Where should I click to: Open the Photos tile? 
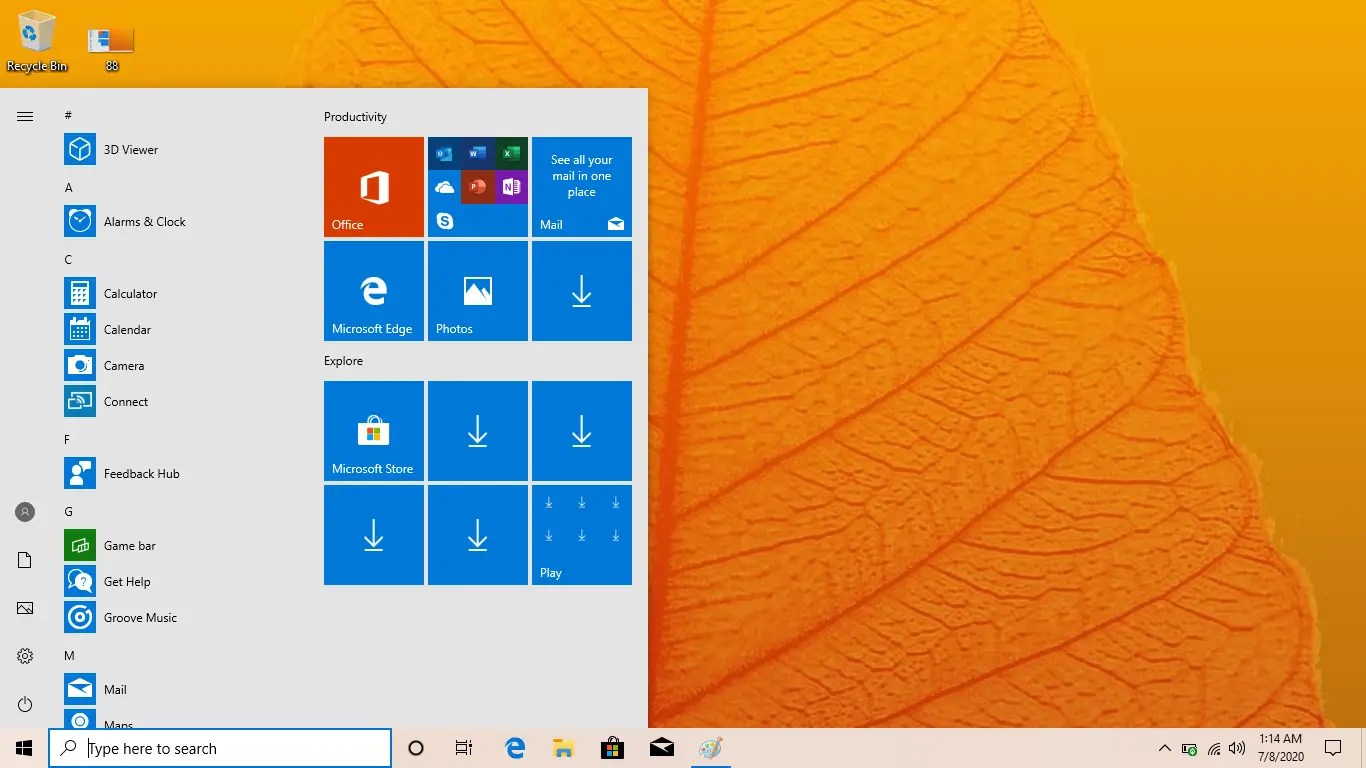tap(478, 291)
